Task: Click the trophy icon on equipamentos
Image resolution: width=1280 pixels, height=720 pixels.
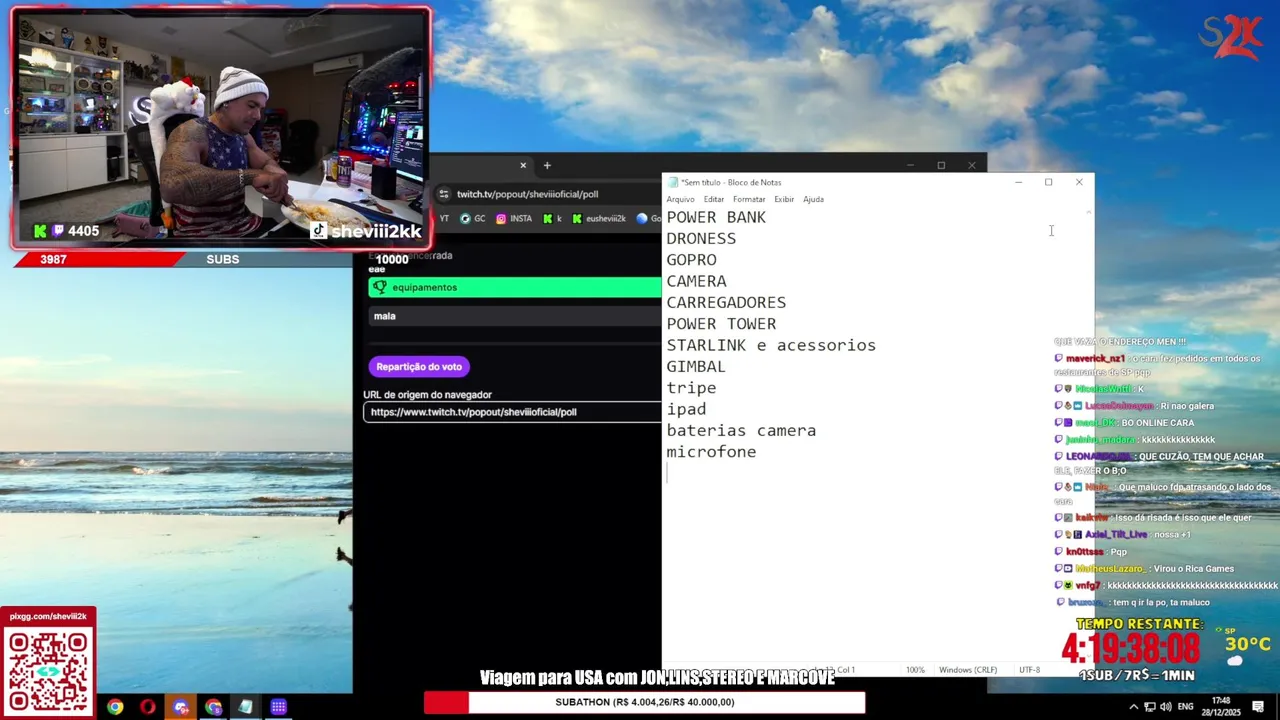Action: coord(379,287)
